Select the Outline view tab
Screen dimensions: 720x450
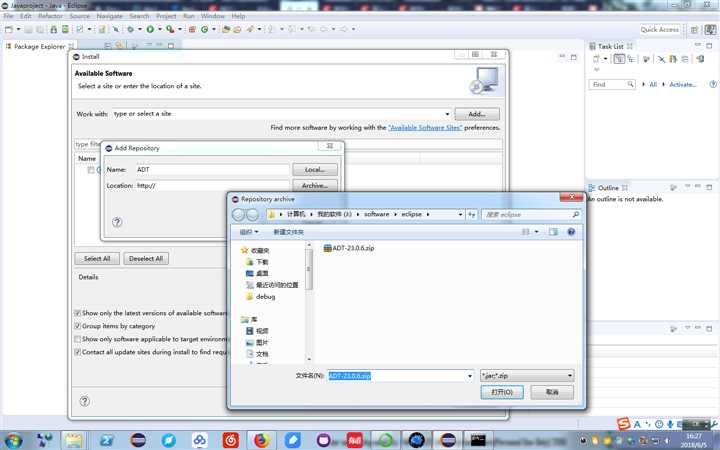608,188
